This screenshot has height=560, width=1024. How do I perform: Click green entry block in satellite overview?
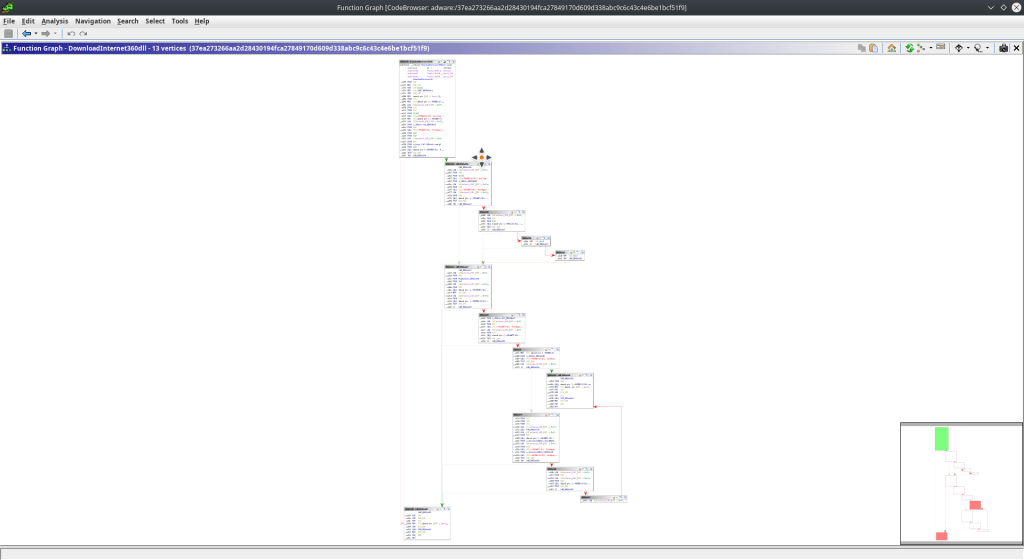(x=941, y=438)
